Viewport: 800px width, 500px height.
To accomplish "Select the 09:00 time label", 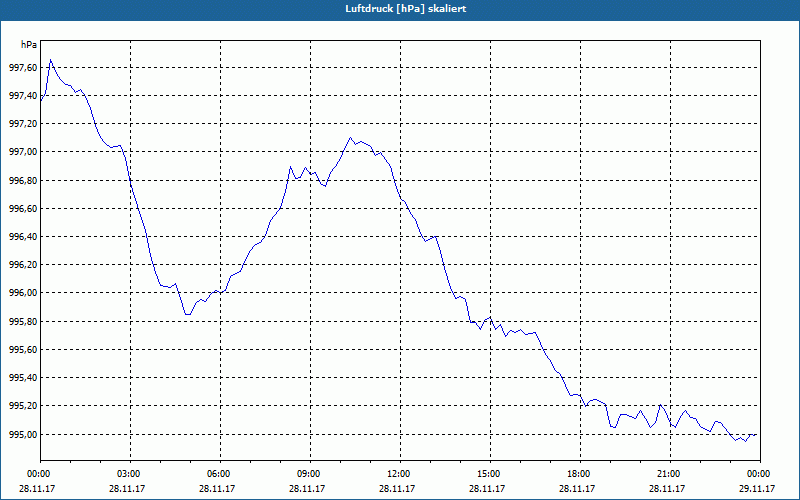I will pyautogui.click(x=307, y=473).
